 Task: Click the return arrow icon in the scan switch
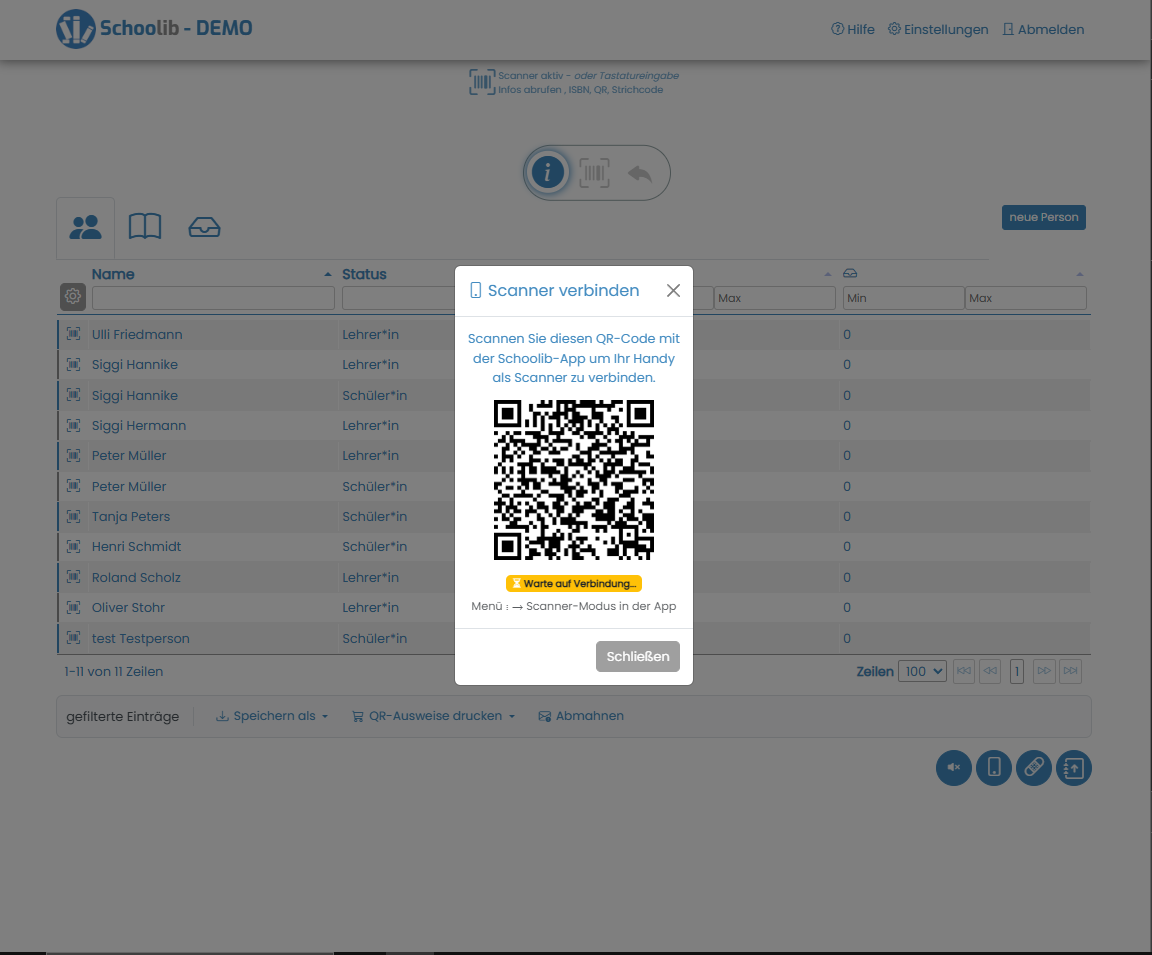click(x=641, y=172)
